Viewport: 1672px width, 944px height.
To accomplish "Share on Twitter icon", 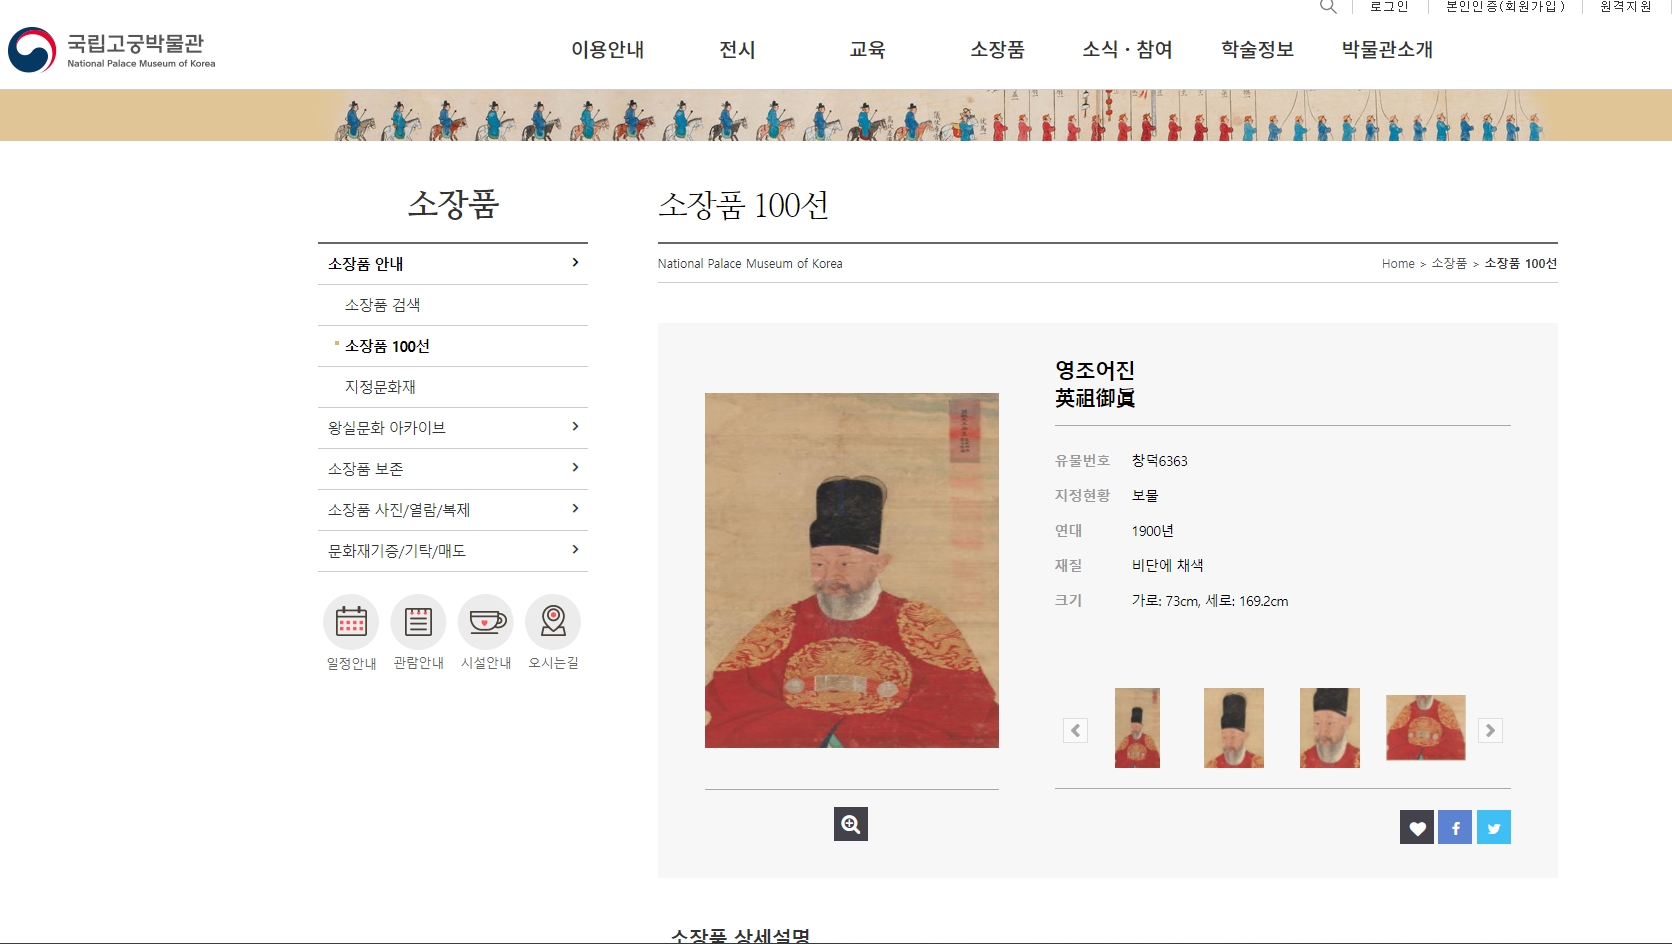I will point(1494,827).
